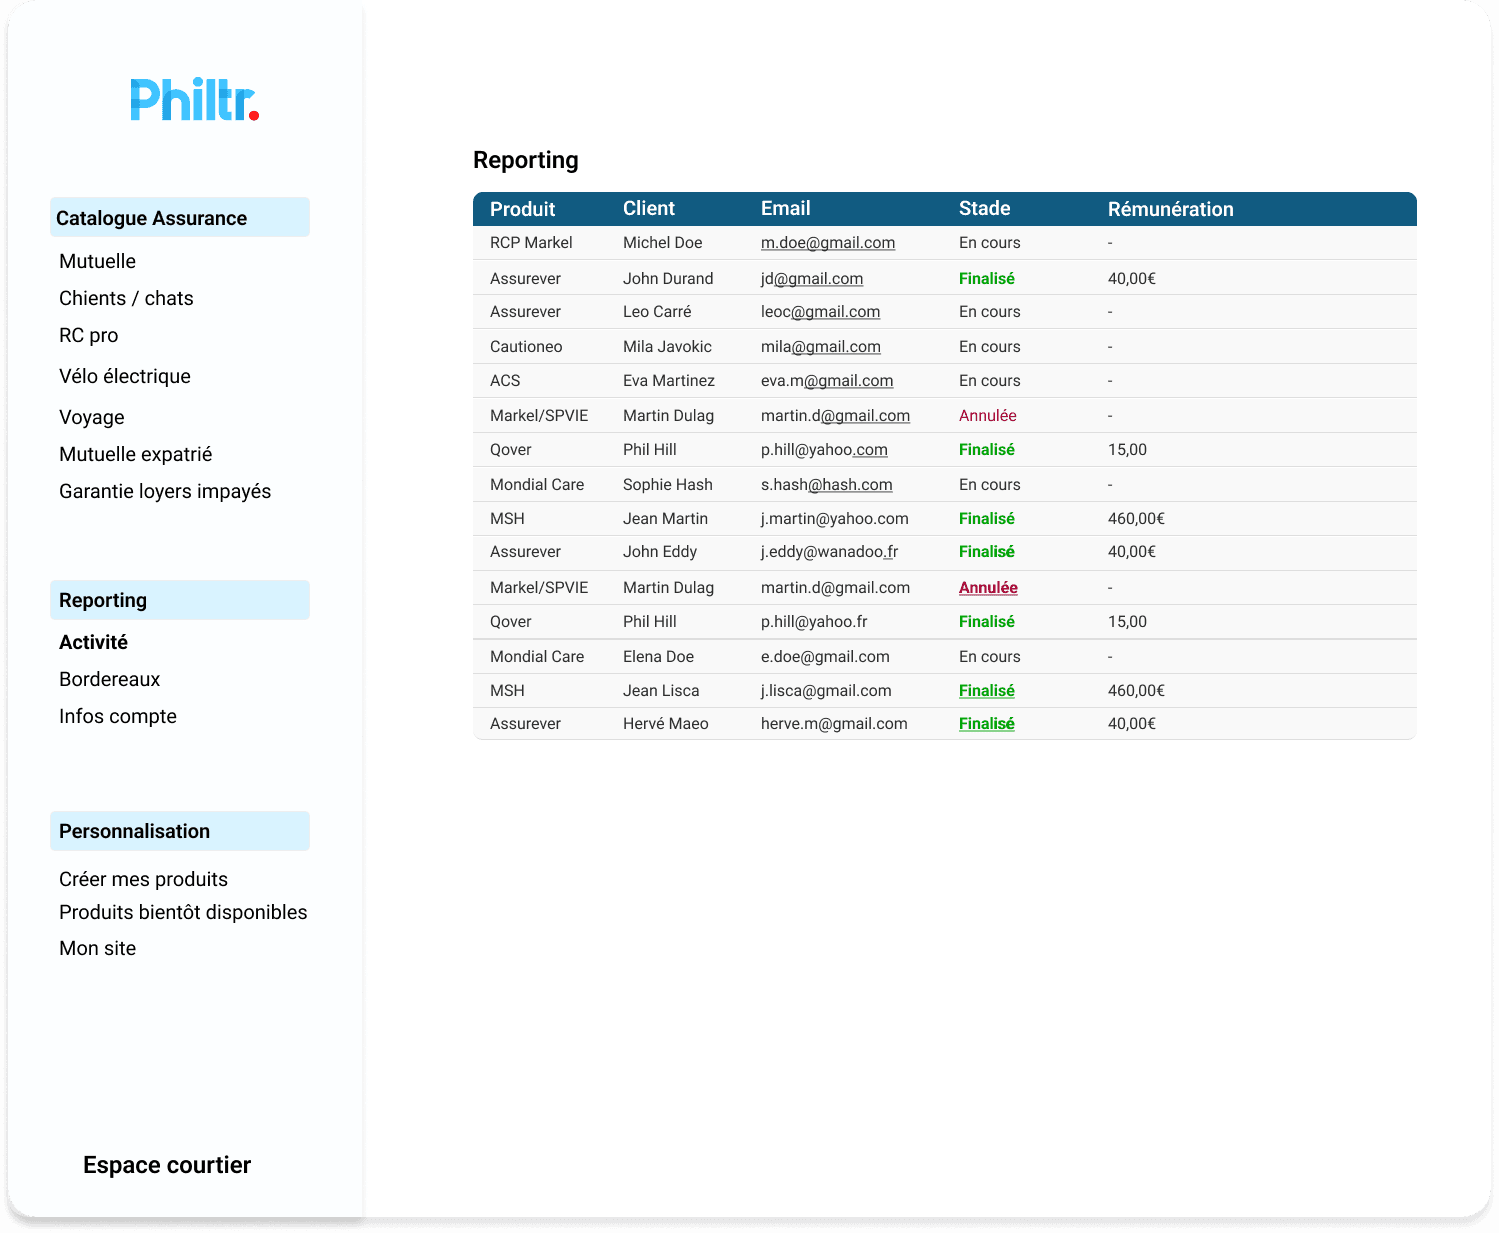Viewport: 1499px width, 1233px height.
Task: Open the Reporting section header
Action: point(103,600)
